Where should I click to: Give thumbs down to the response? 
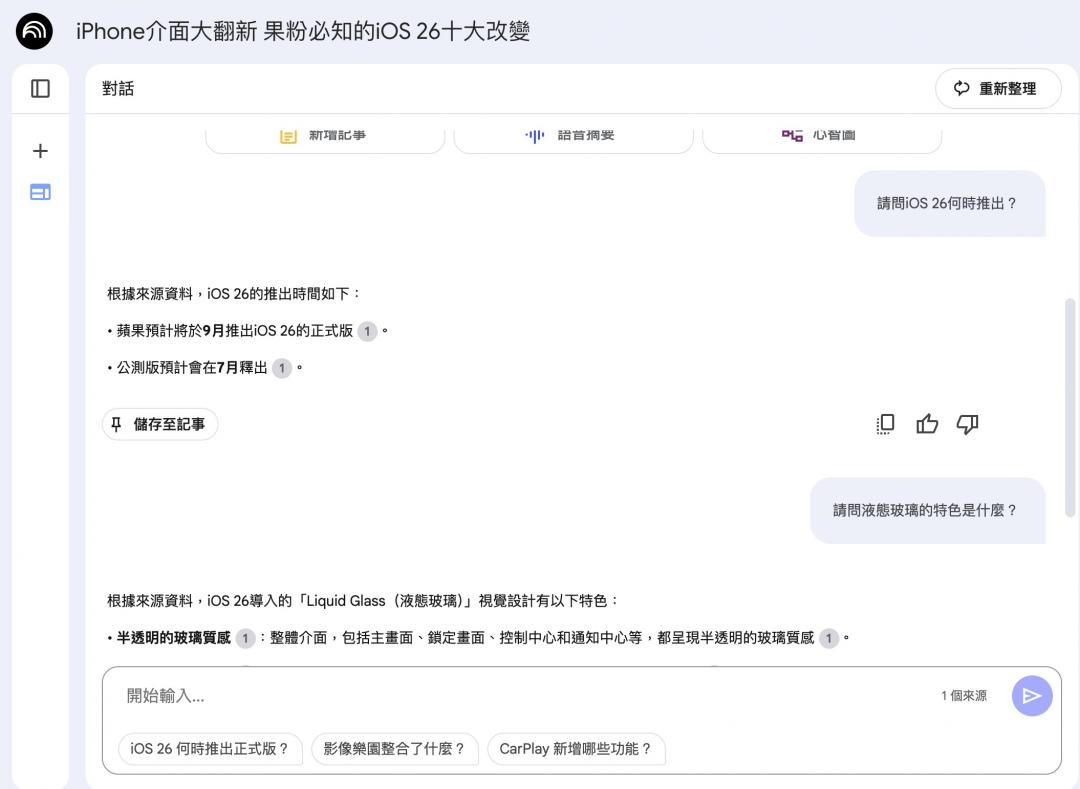[x=967, y=424]
